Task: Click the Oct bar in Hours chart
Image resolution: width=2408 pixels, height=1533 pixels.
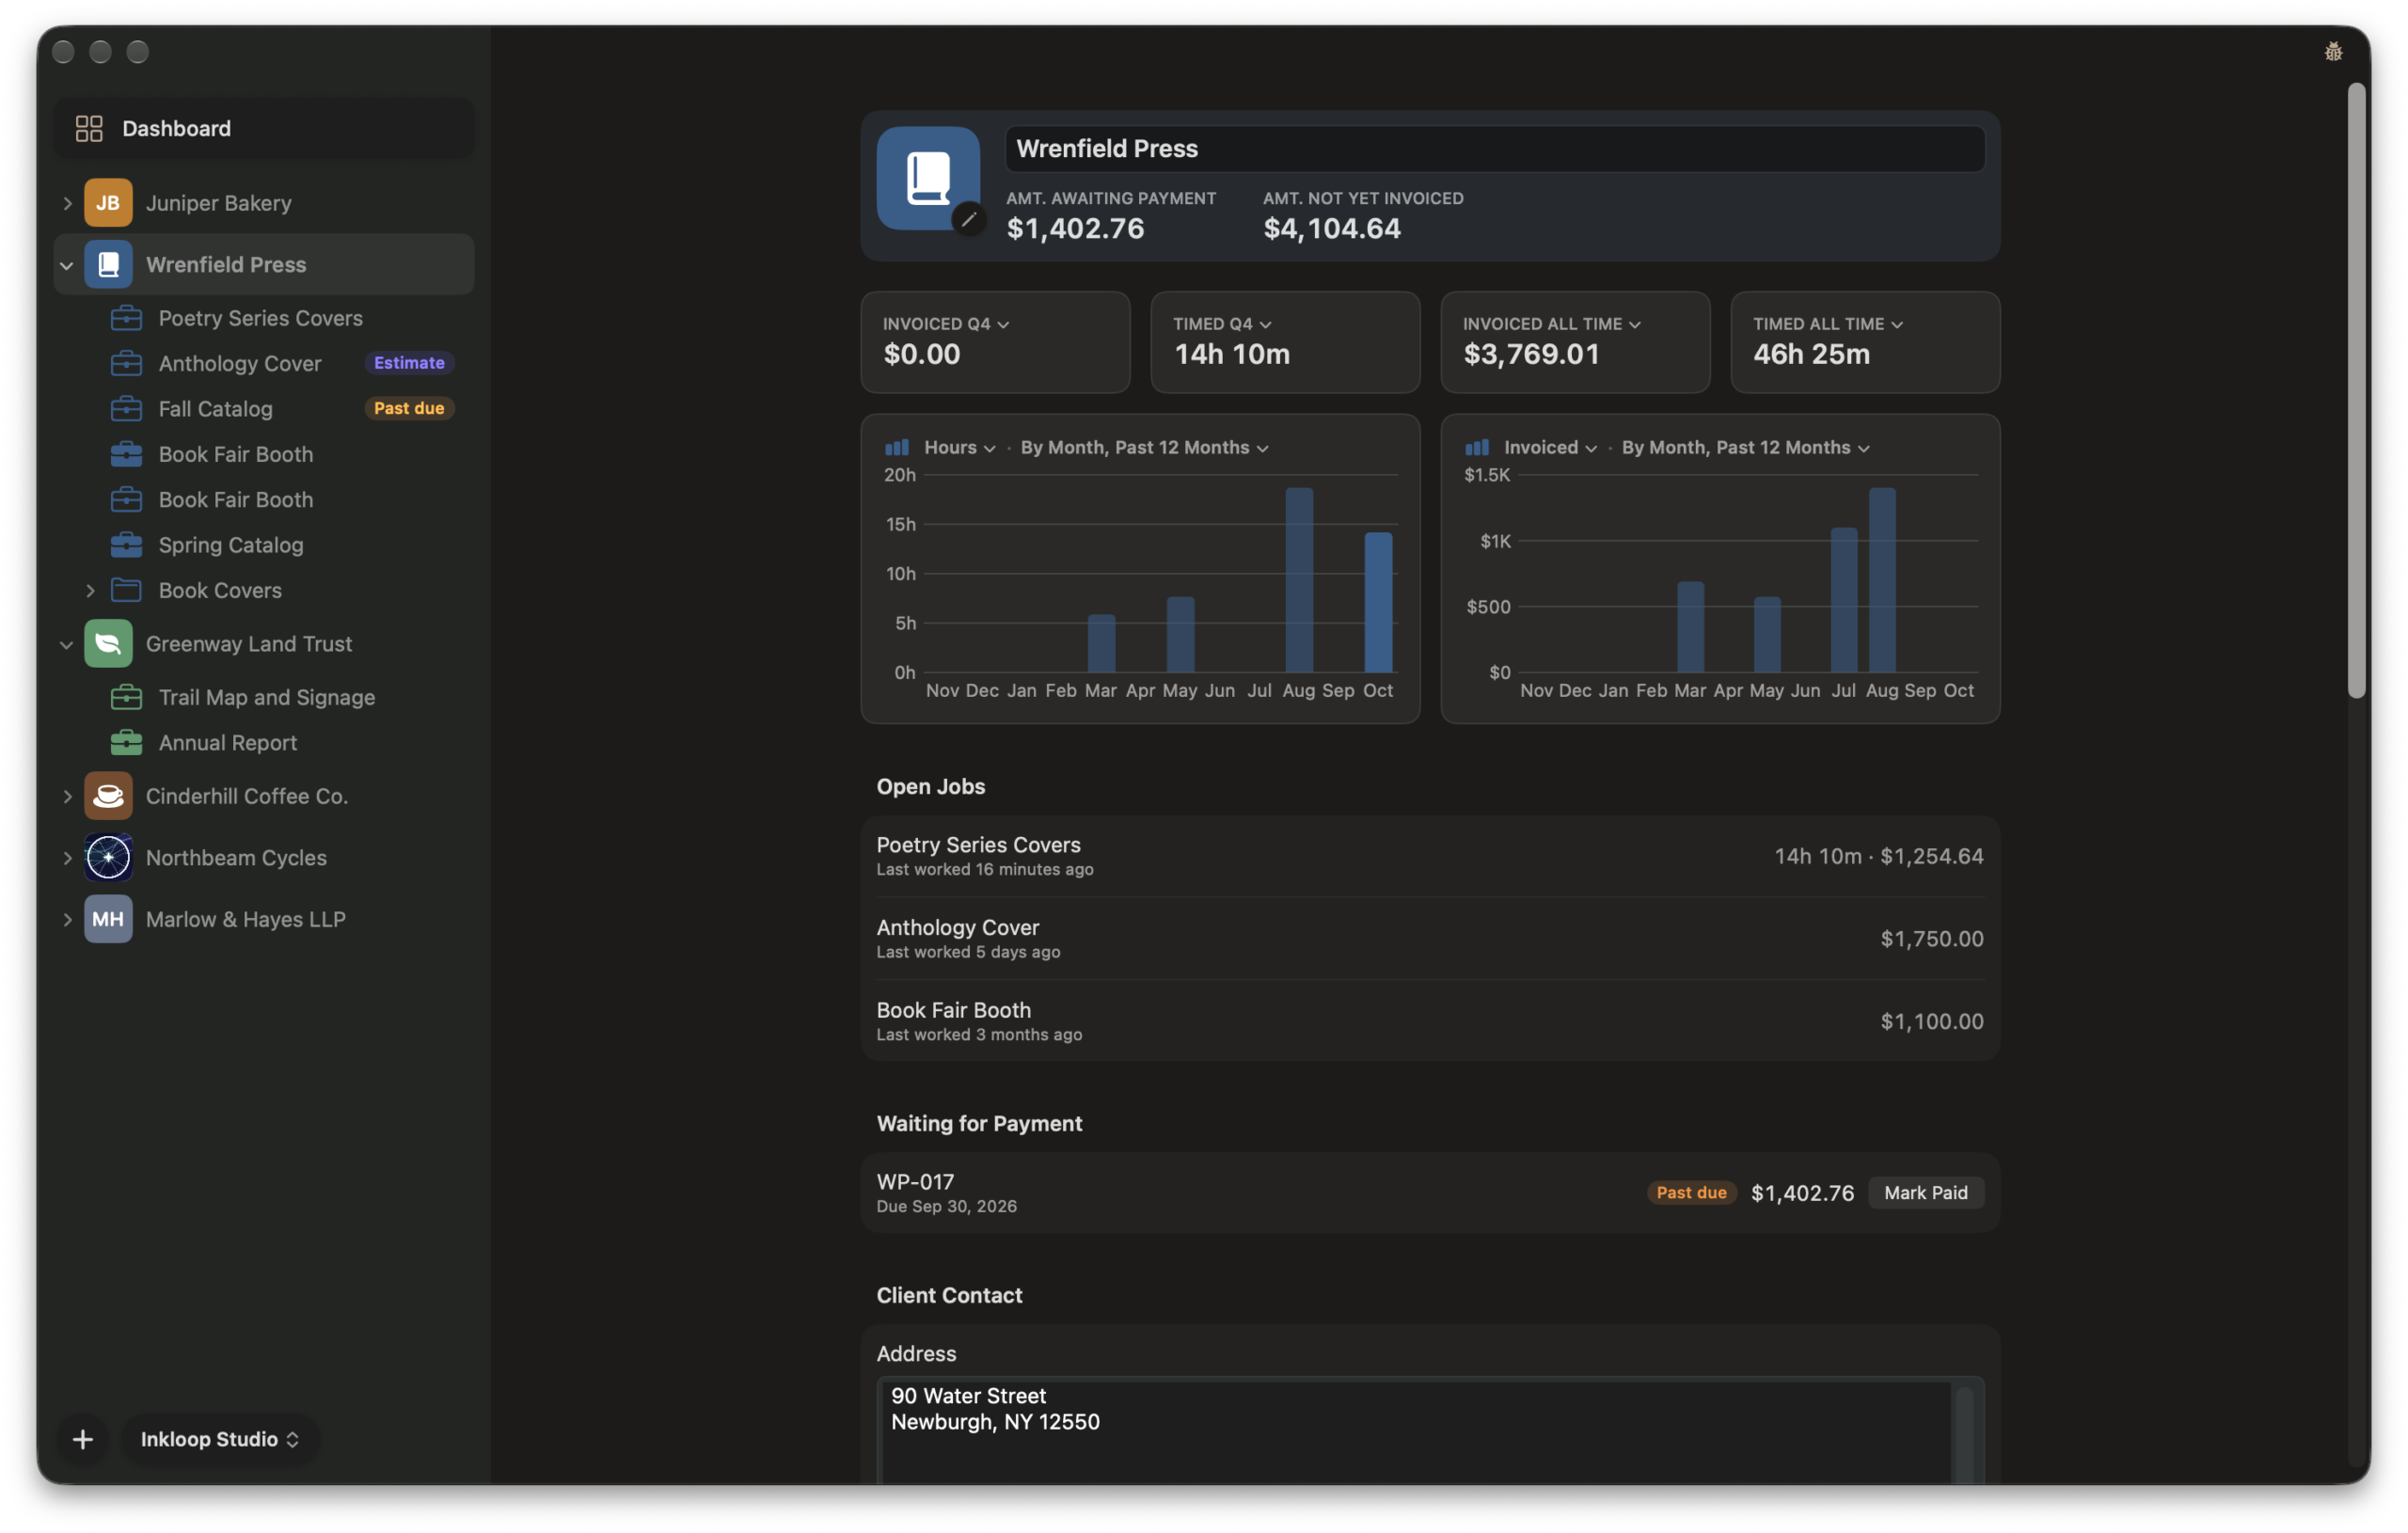Action: click(1378, 602)
